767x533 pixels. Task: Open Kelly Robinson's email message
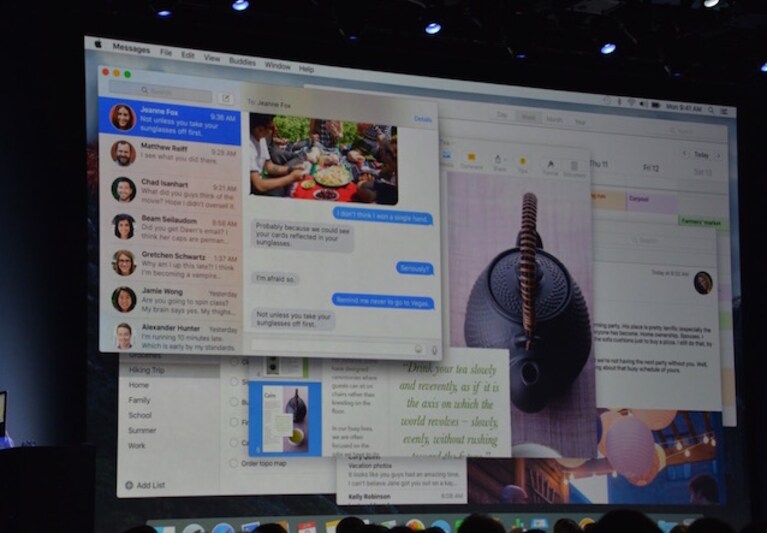pos(401,497)
